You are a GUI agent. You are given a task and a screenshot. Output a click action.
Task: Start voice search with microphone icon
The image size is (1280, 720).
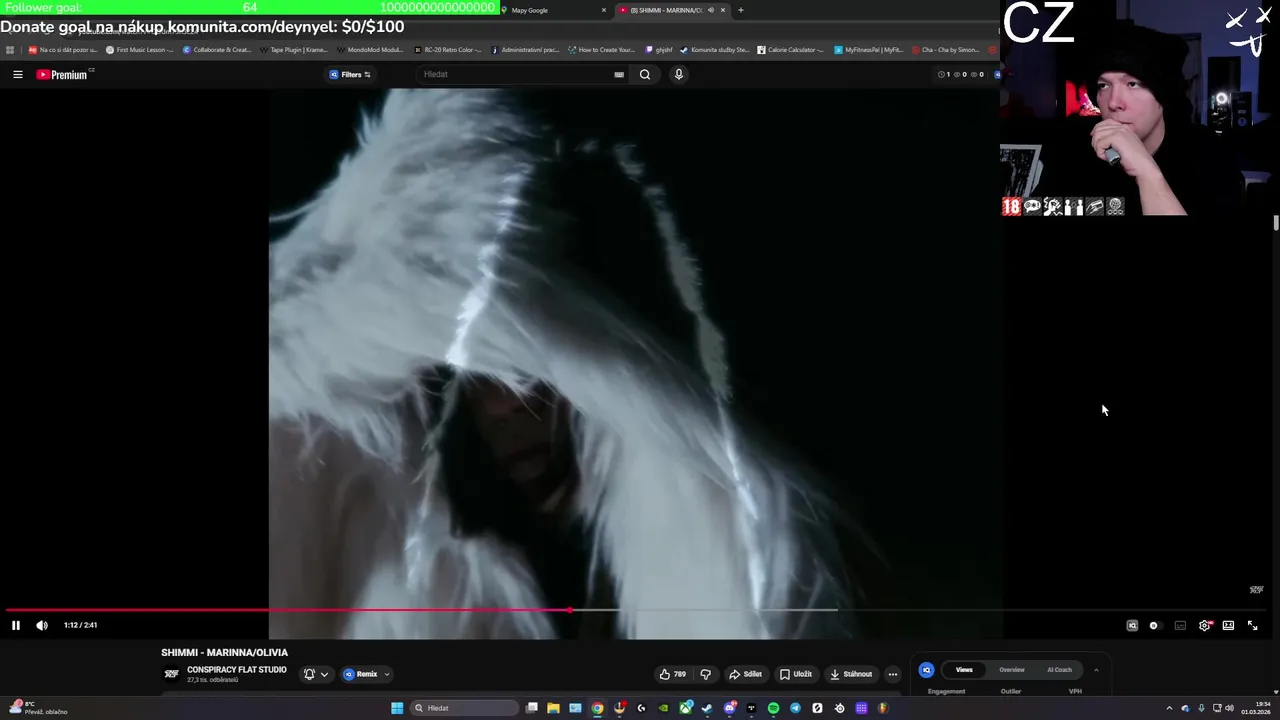(678, 74)
